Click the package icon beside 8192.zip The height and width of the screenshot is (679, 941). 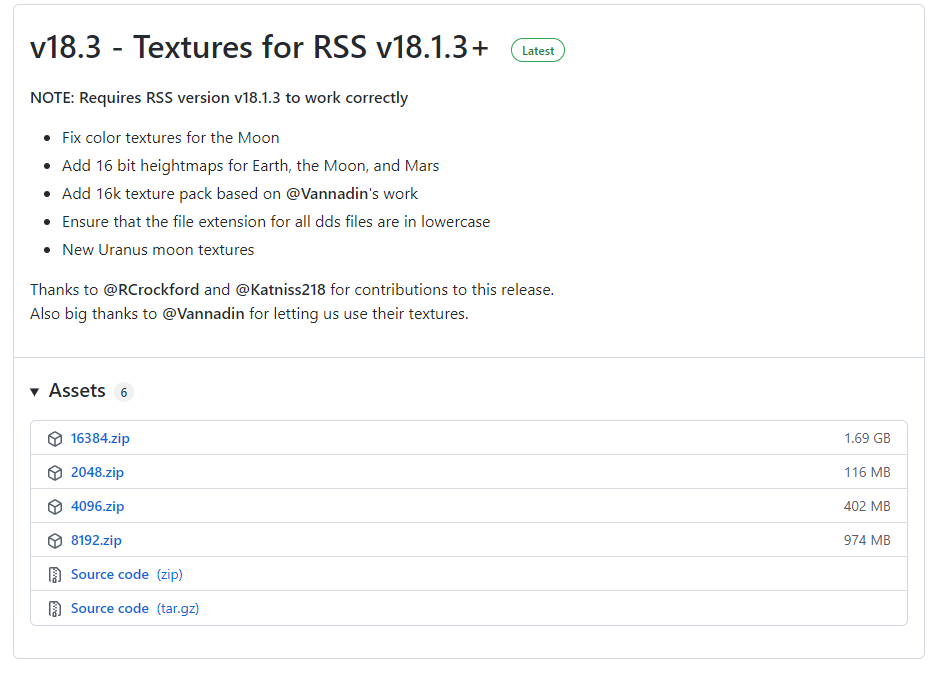[x=55, y=541]
